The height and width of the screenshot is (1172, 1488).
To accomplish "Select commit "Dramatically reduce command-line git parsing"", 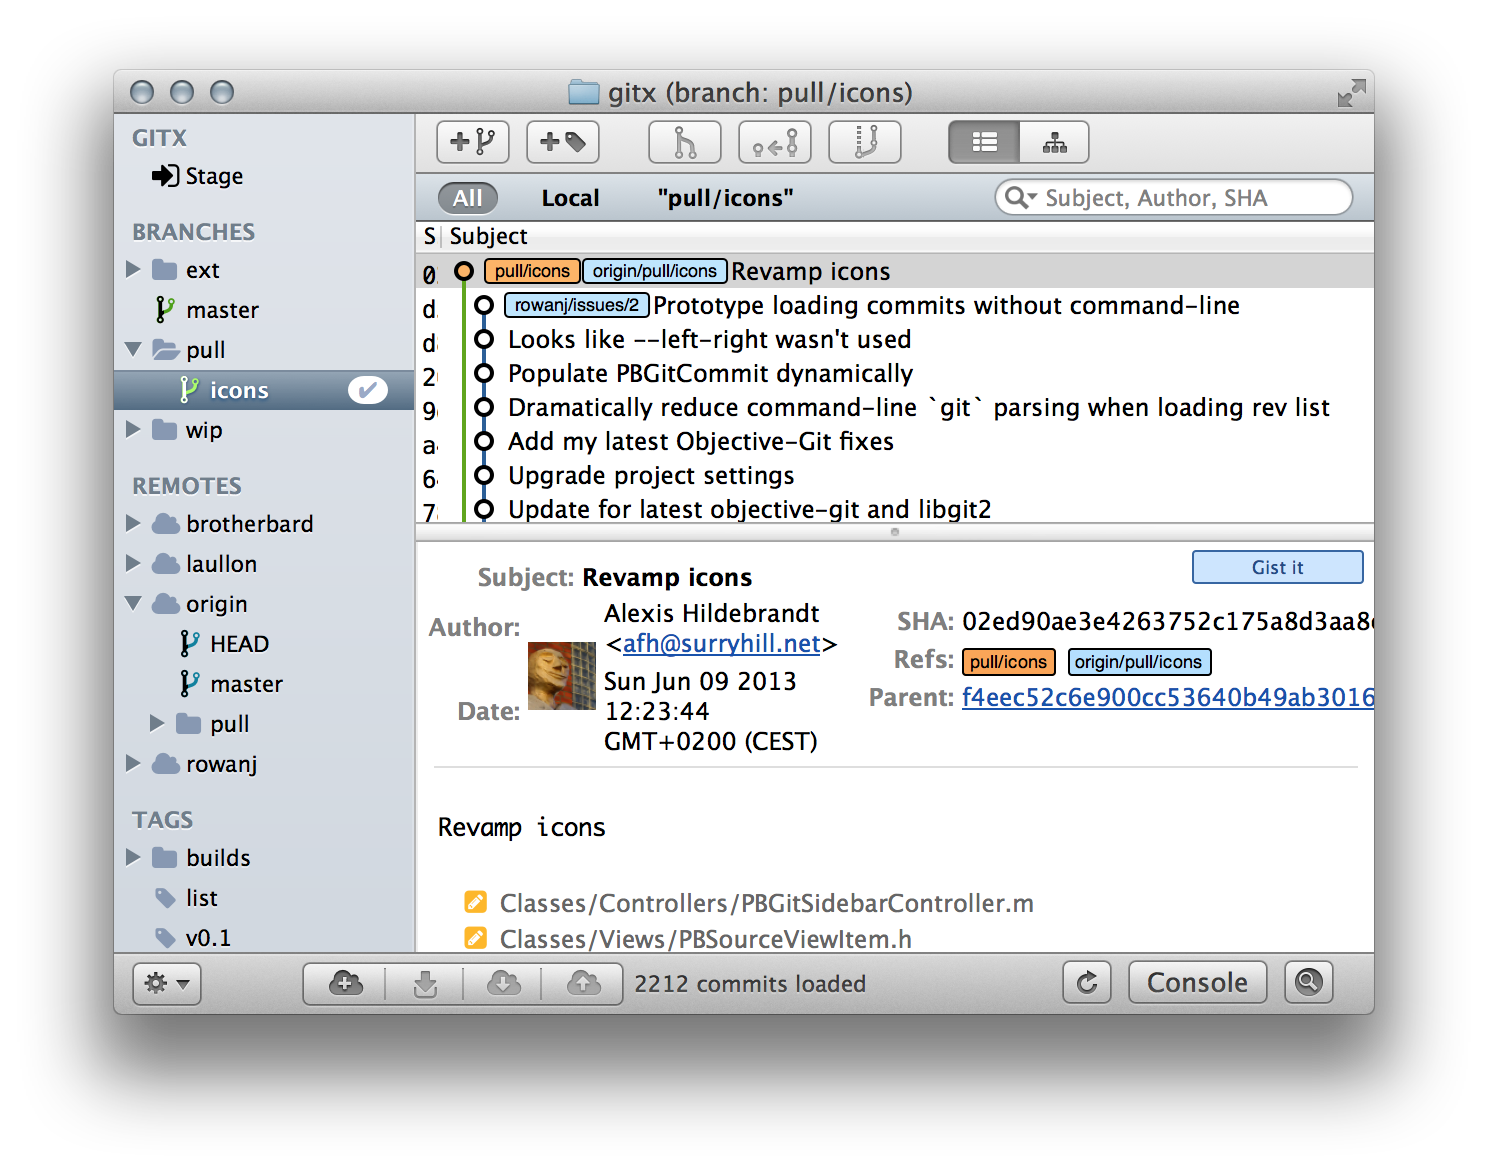I will point(894,408).
